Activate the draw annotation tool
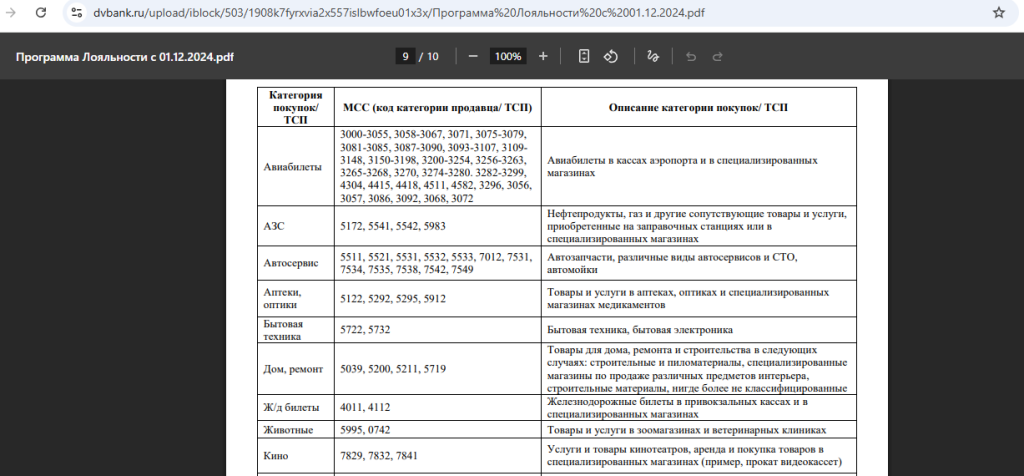The width and height of the screenshot is (1024, 476). pos(653,56)
